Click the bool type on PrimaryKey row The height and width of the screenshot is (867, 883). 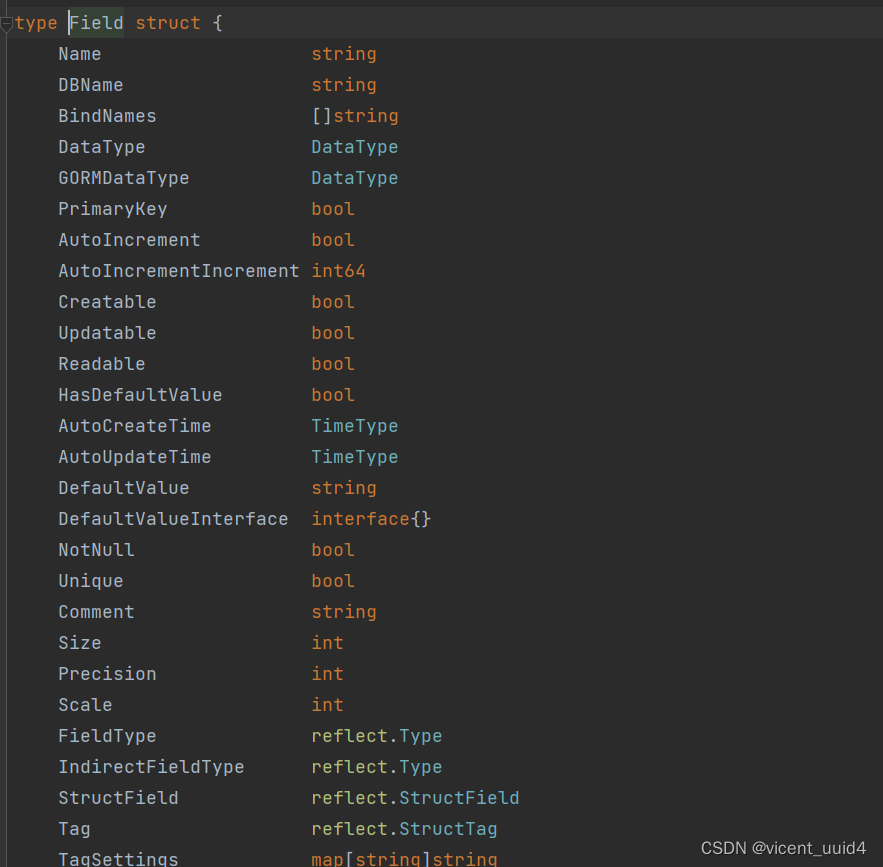coord(333,209)
